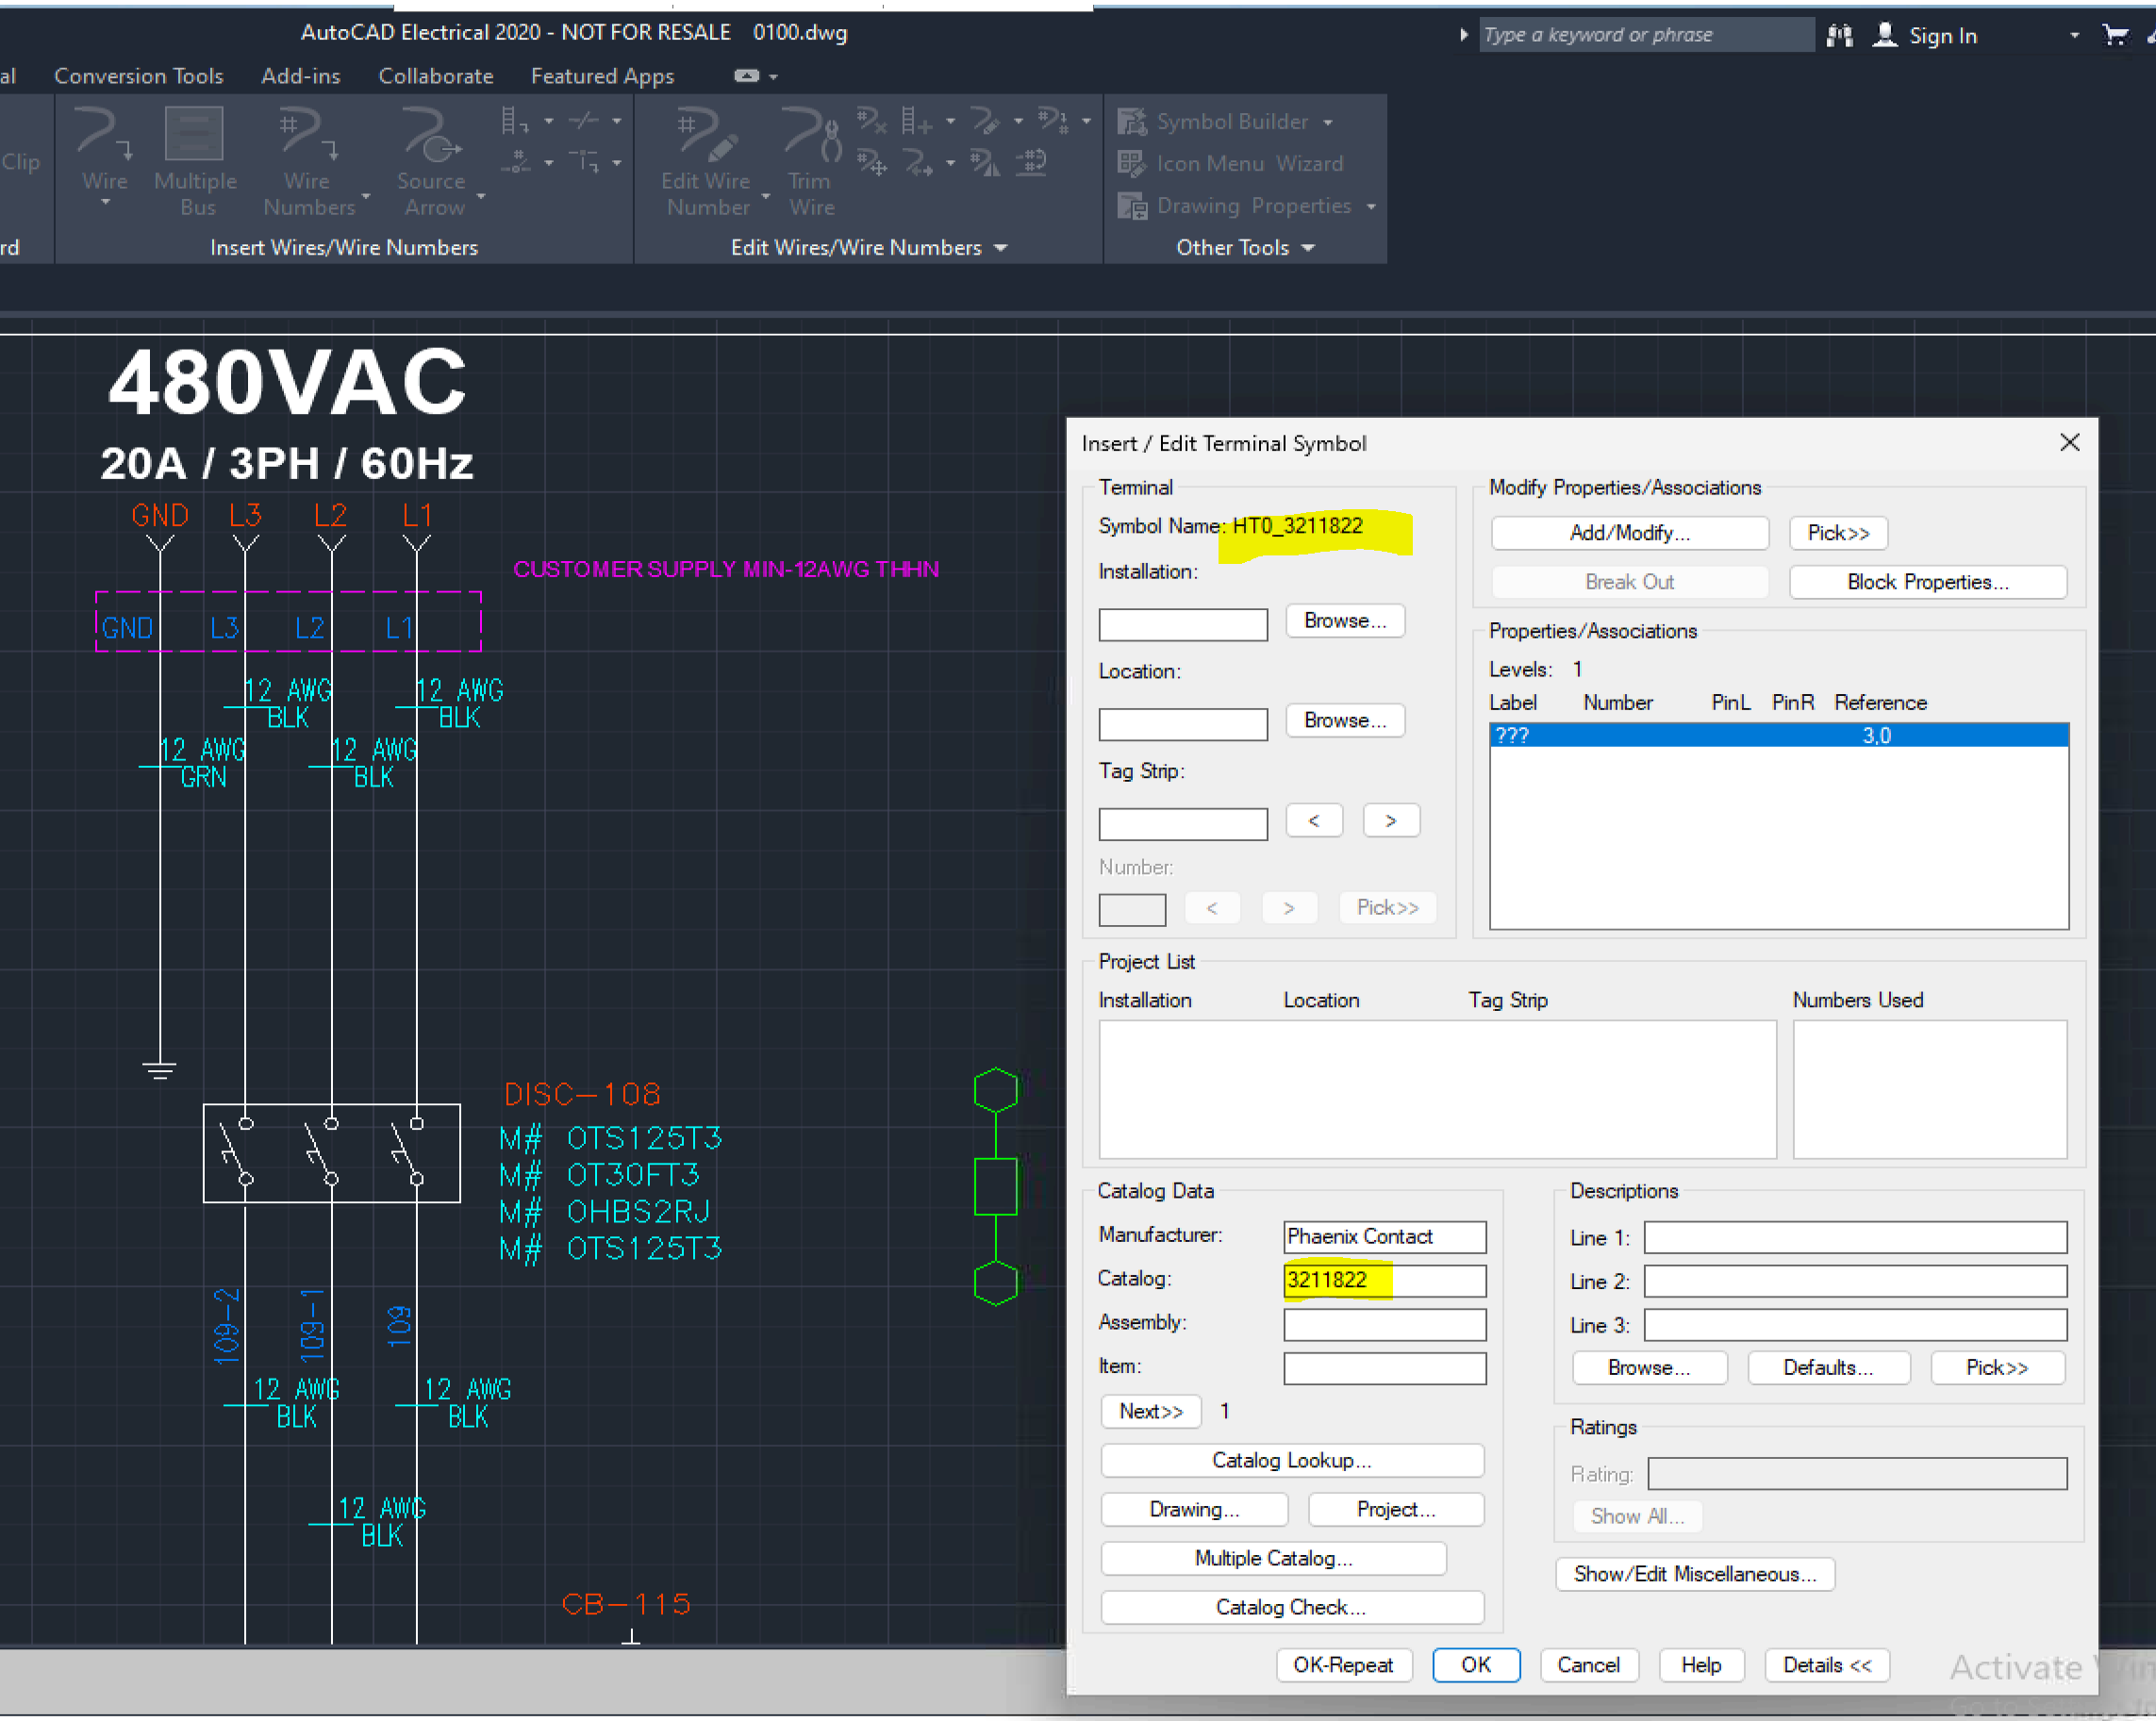This screenshot has height=1721, width=2156.
Task: Click the Sign In user icon
Action: (1886, 34)
